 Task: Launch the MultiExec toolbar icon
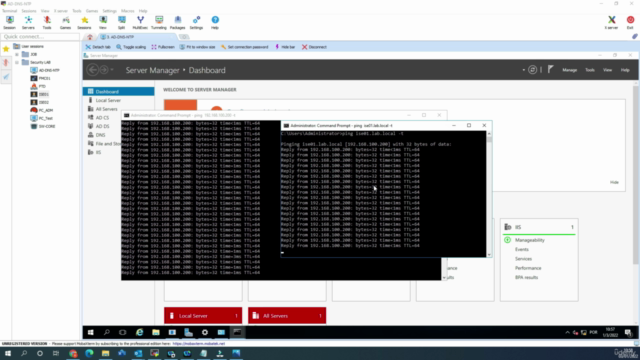[140, 22]
